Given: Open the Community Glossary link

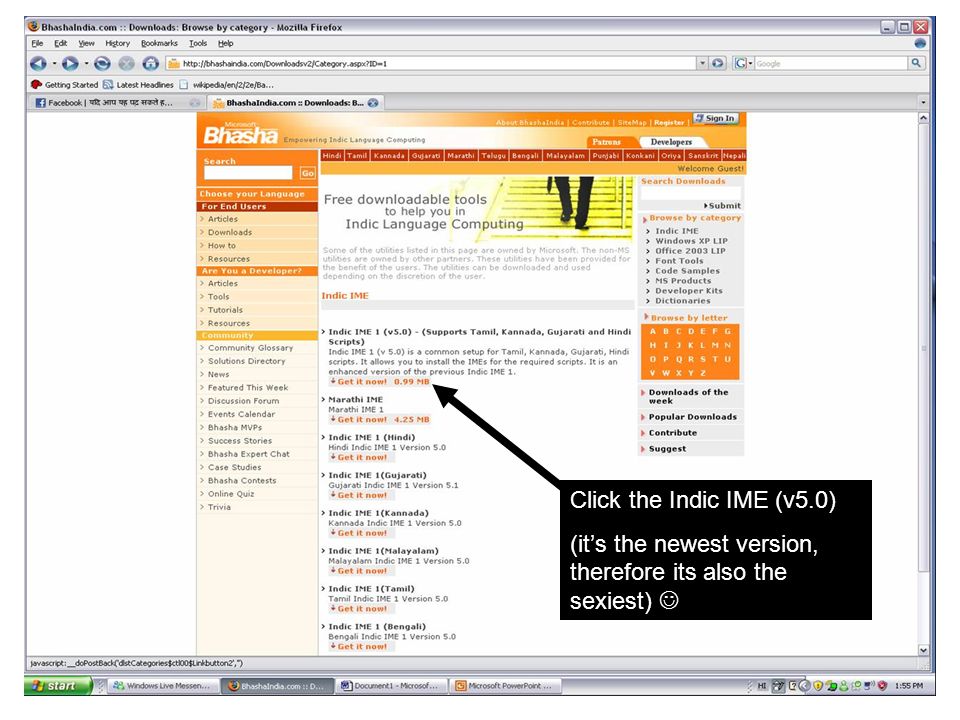Looking at the screenshot, I should pos(250,348).
